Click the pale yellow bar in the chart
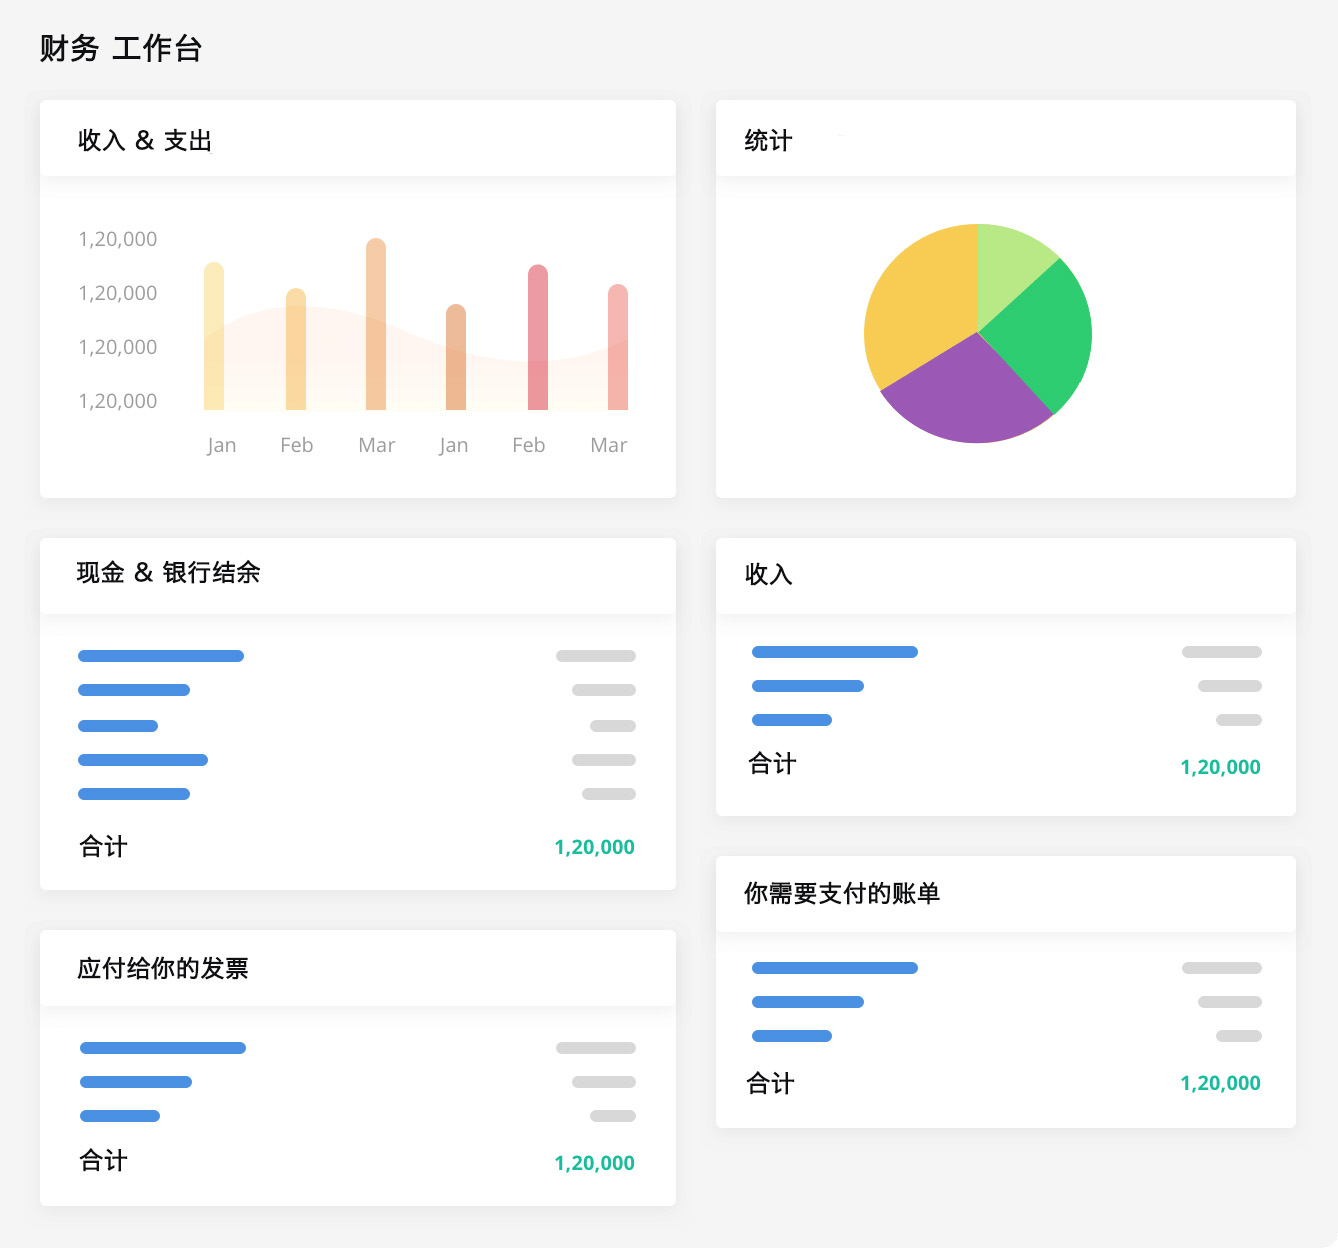 tap(214, 336)
